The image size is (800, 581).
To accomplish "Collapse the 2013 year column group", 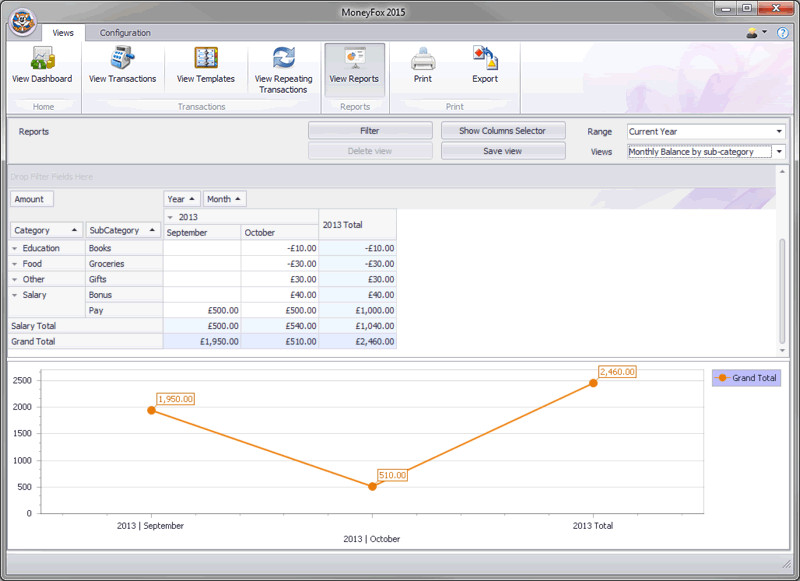I will 170,217.
